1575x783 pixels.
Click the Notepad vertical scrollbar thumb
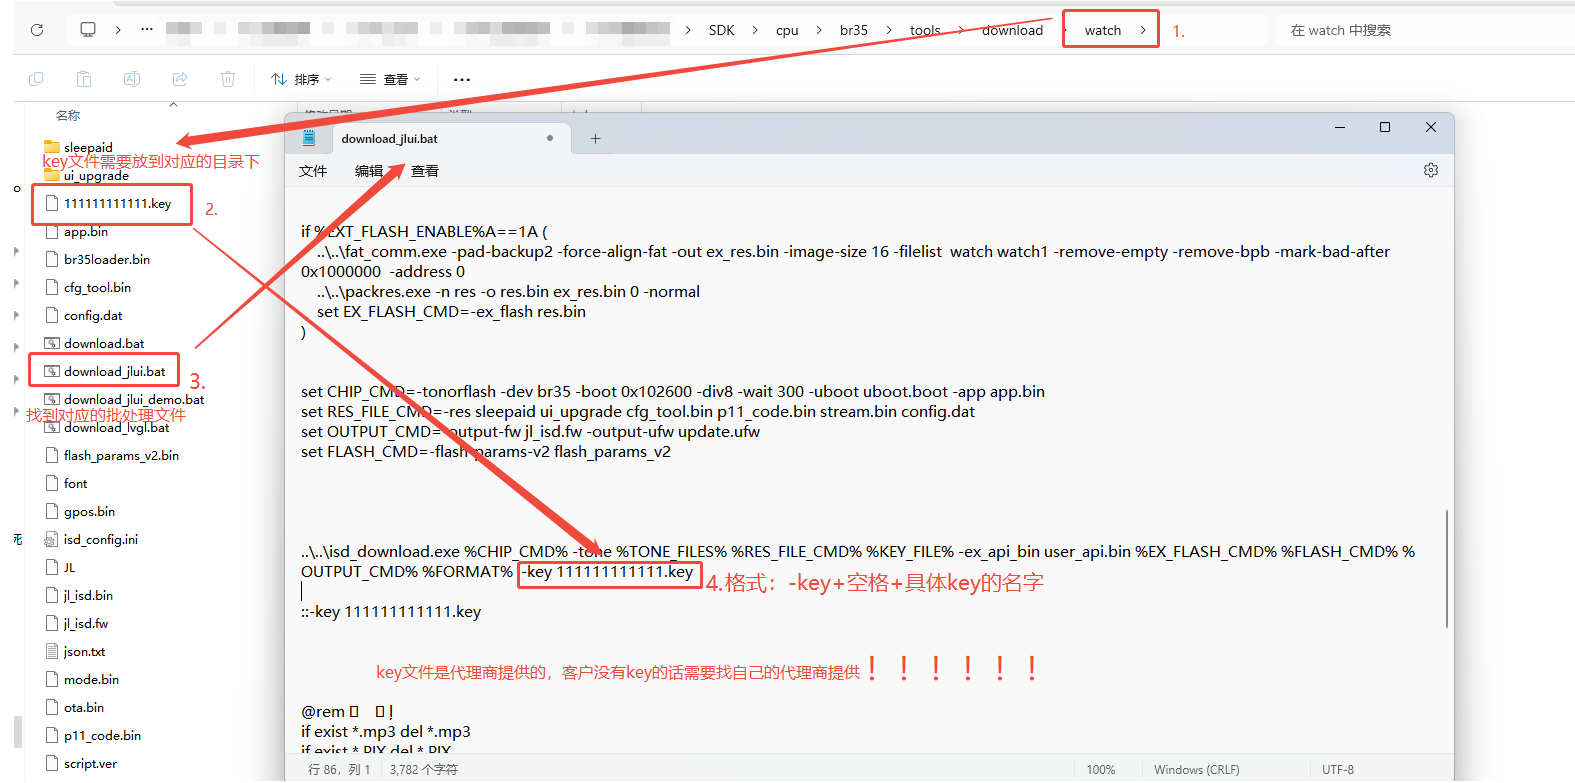pyautogui.click(x=1447, y=568)
